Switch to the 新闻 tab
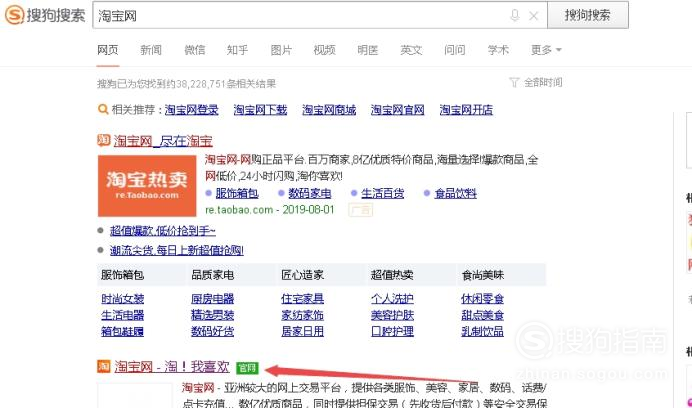 point(151,50)
